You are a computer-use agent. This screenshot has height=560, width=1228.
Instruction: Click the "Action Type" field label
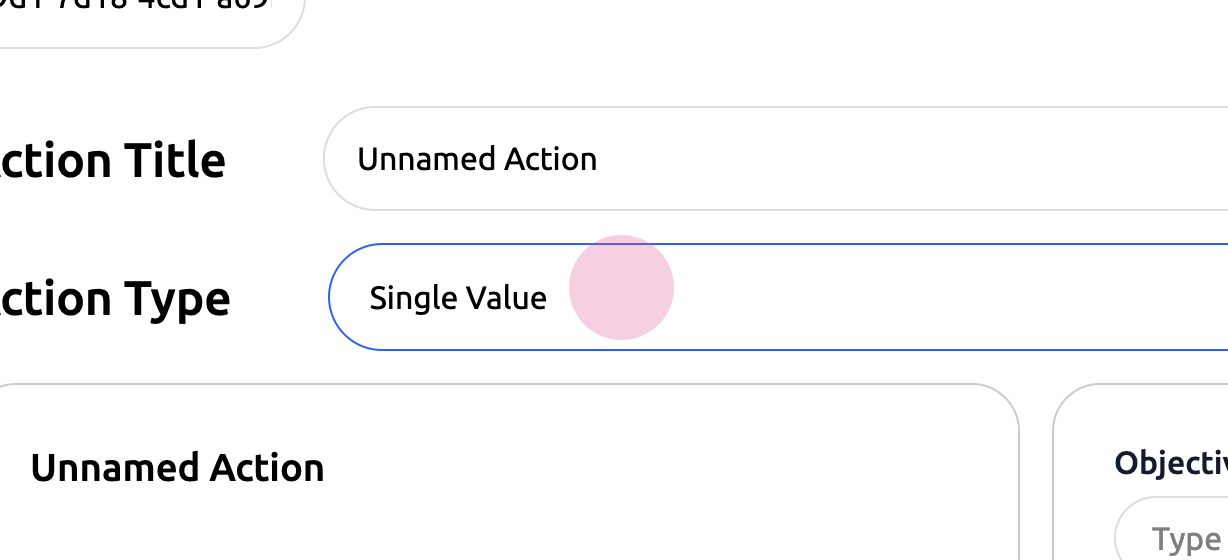coord(115,298)
